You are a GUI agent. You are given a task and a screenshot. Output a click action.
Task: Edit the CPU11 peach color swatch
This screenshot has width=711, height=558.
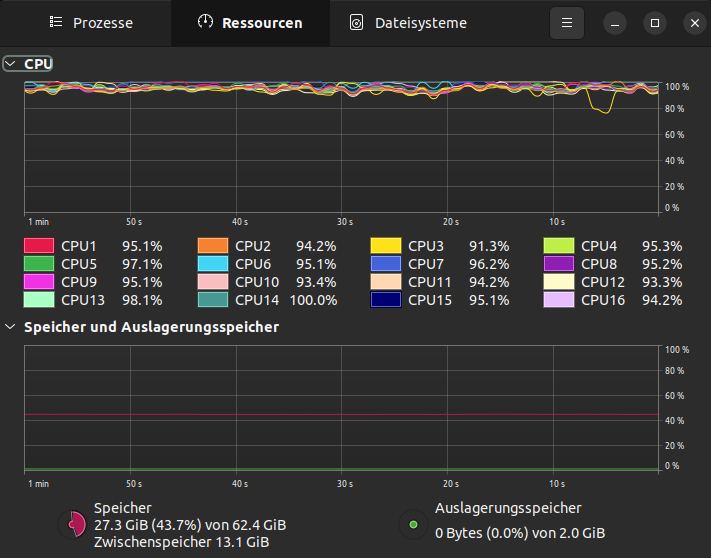click(x=386, y=282)
